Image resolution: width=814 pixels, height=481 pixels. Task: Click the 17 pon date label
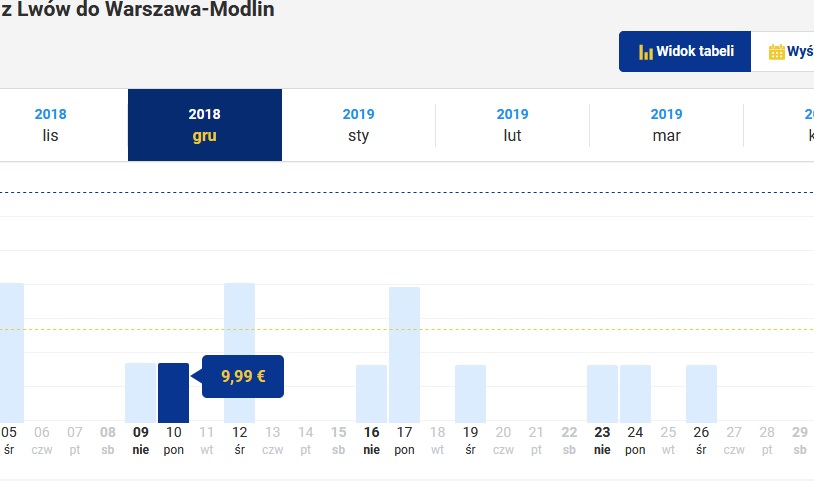pyautogui.click(x=404, y=441)
